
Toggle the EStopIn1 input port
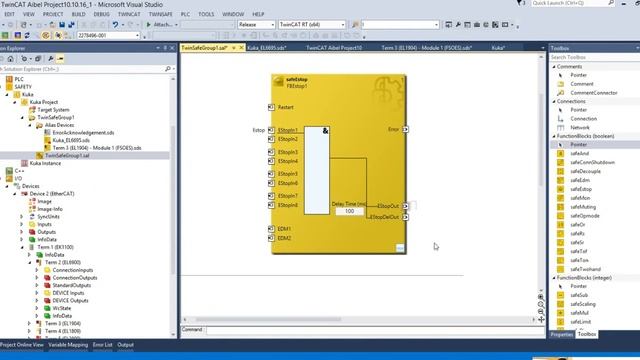tap(271, 130)
